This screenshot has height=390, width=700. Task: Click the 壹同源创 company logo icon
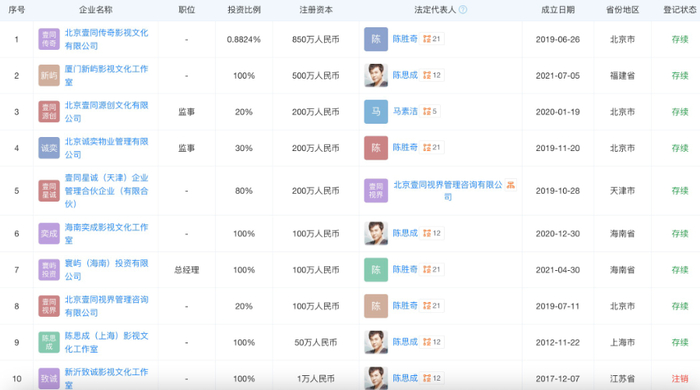pos(49,112)
